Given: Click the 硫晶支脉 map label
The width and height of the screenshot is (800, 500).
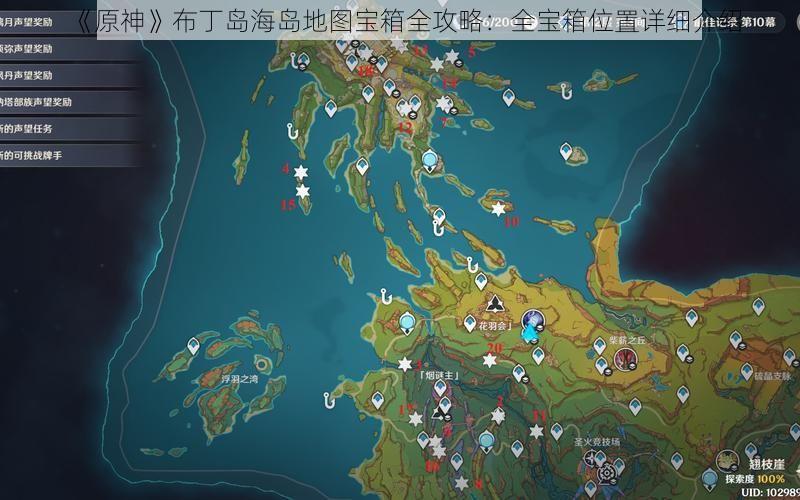Looking at the screenshot, I should click(x=772, y=376).
